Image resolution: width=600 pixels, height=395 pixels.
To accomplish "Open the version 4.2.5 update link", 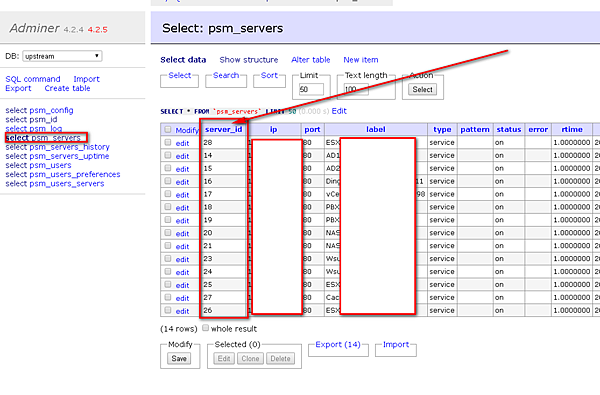I will [x=98, y=29].
